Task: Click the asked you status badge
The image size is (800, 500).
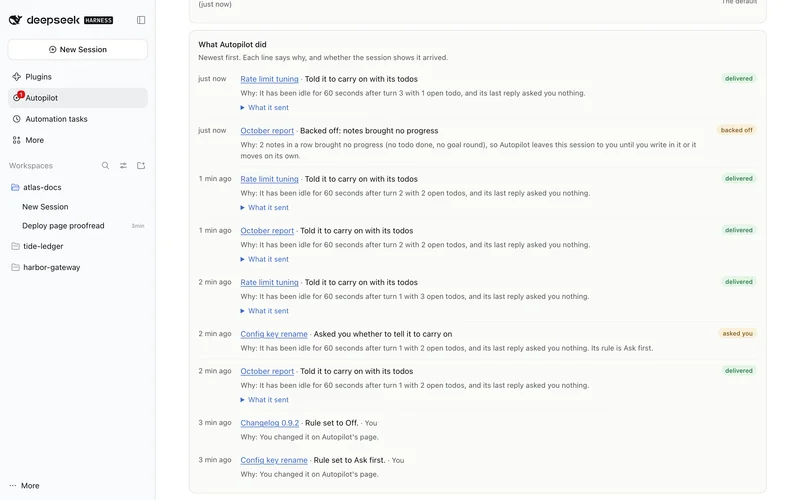Action: point(737,333)
